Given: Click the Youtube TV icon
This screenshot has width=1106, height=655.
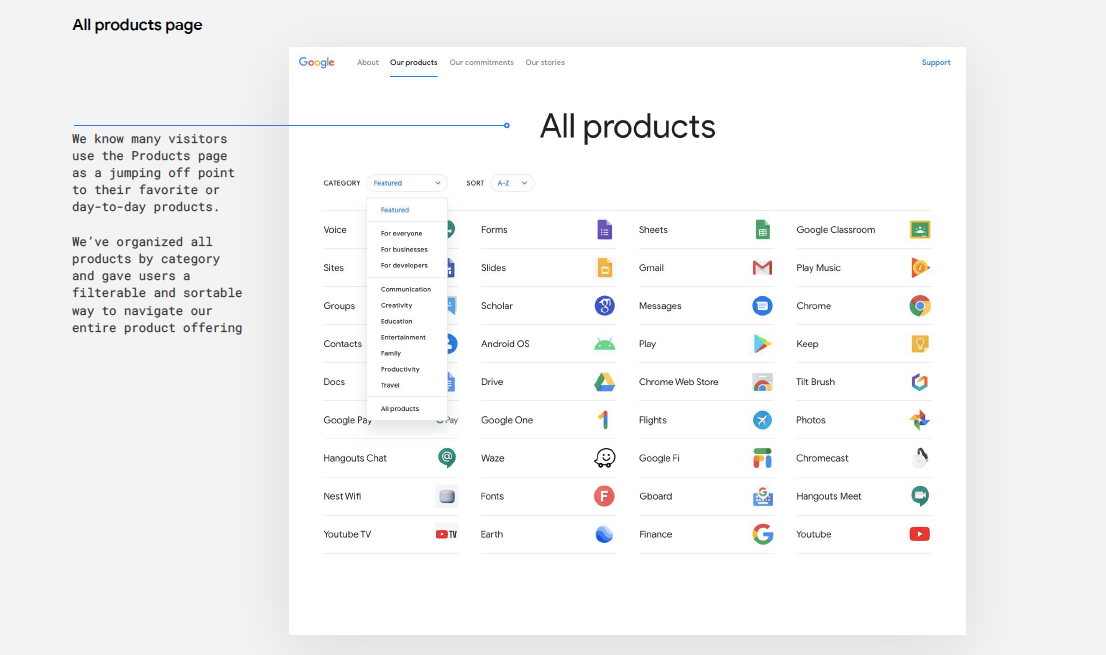Looking at the screenshot, I should point(446,534).
